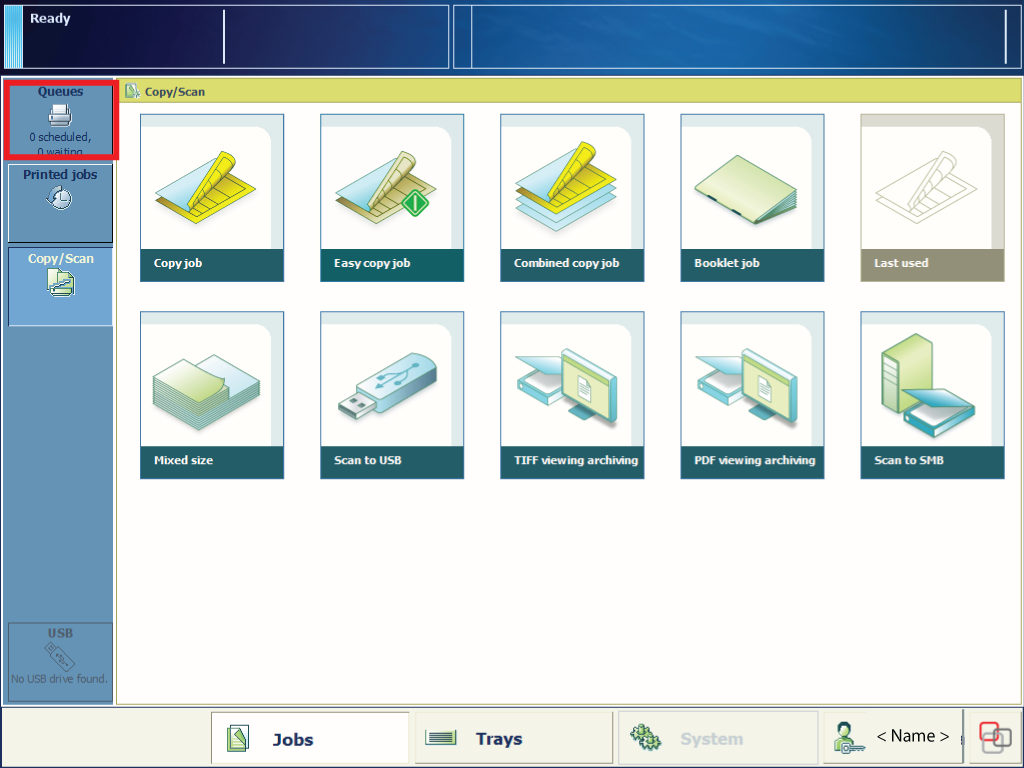Select the Scan to SMB tile

pyautogui.click(x=932, y=395)
